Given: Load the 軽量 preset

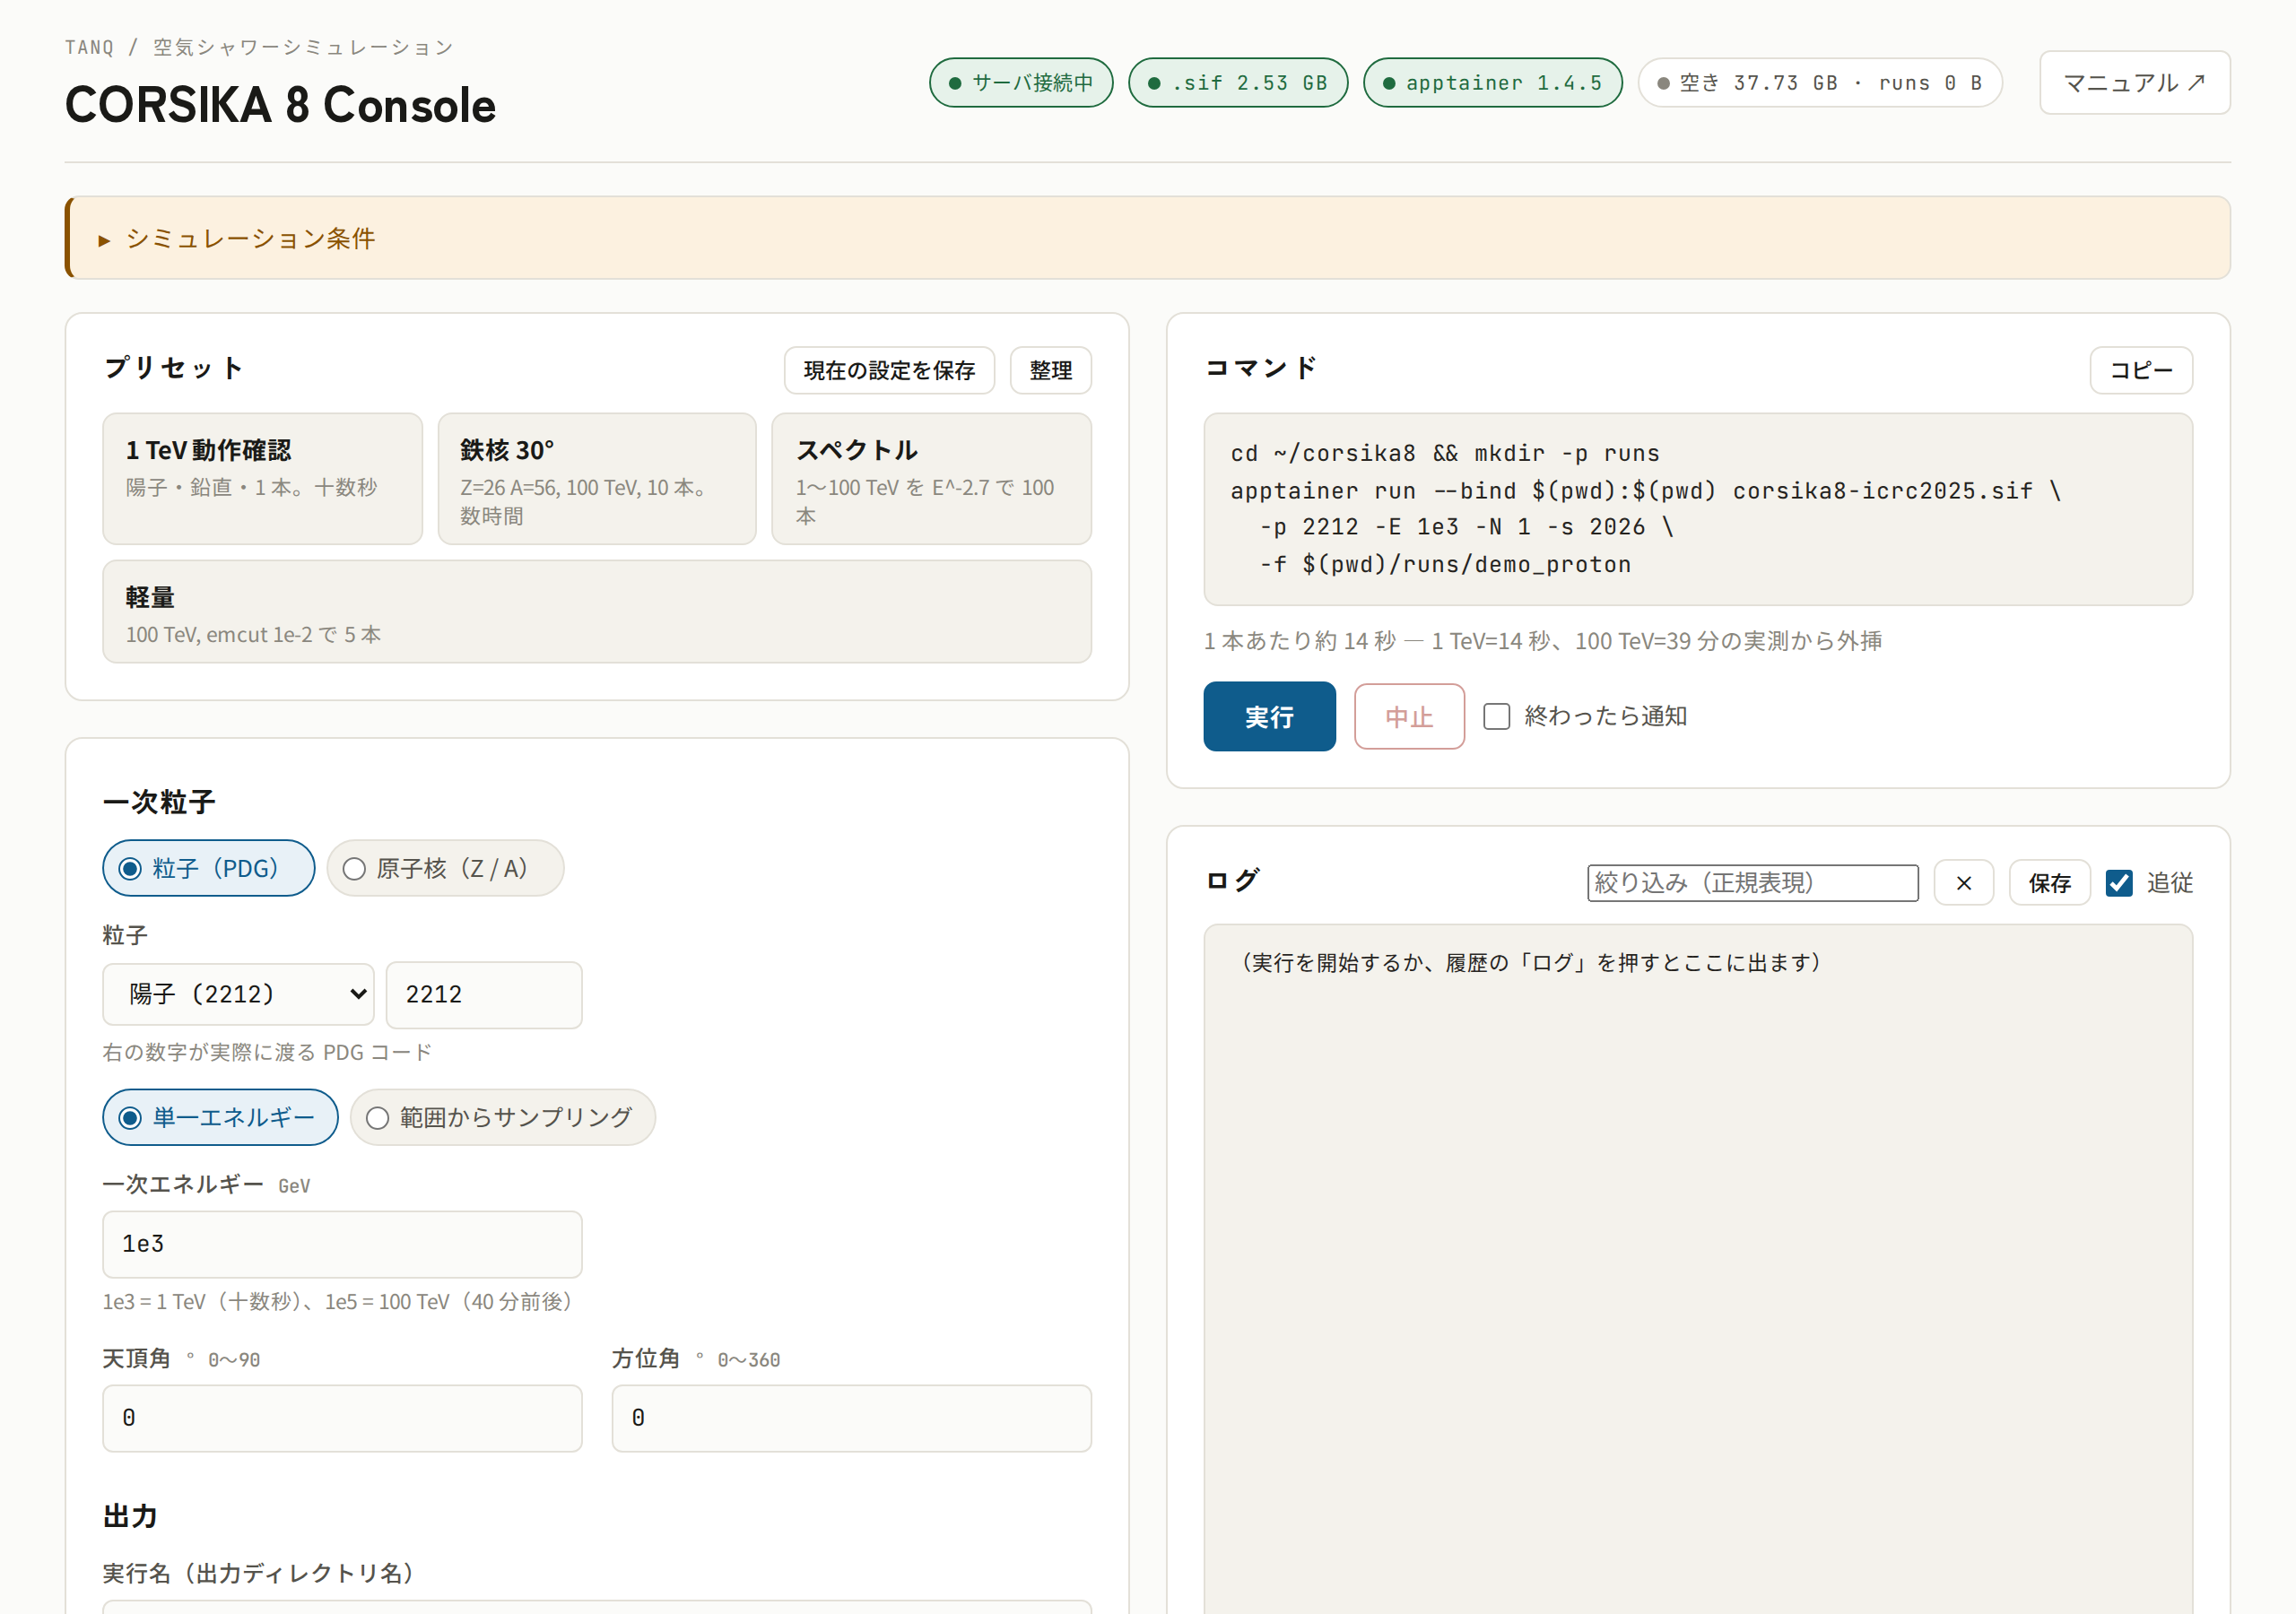Looking at the screenshot, I should tap(597, 612).
